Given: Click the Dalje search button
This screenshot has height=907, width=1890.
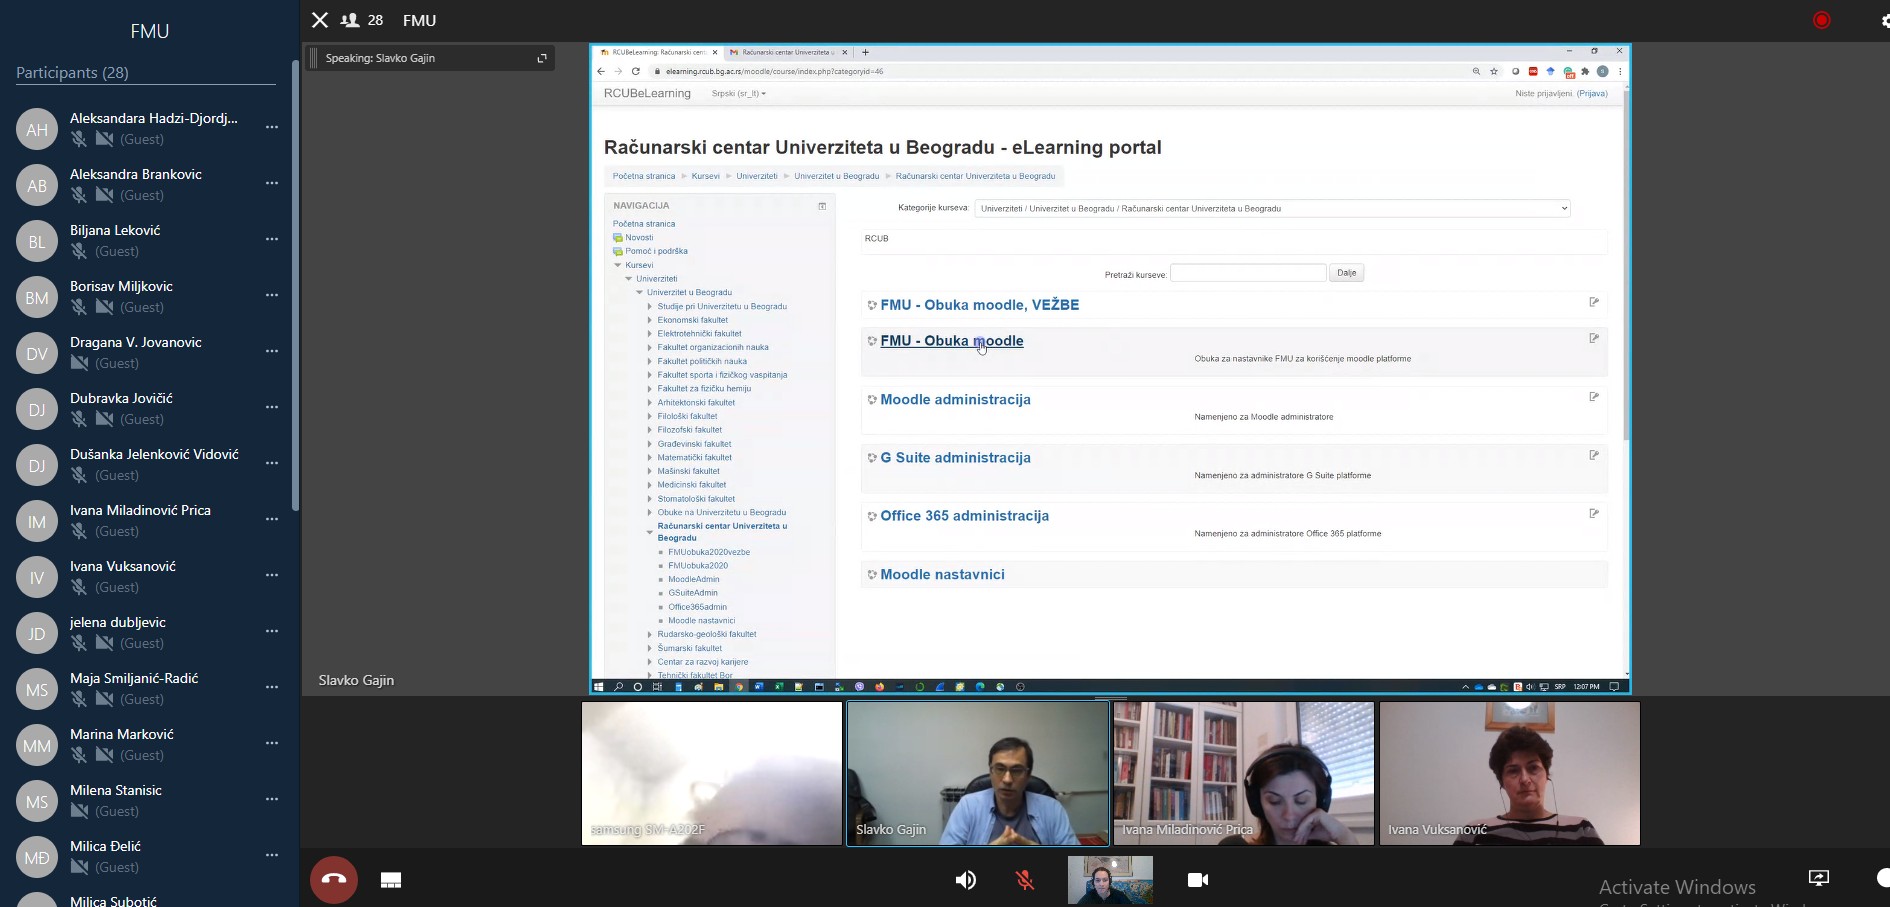Looking at the screenshot, I should coord(1346,273).
